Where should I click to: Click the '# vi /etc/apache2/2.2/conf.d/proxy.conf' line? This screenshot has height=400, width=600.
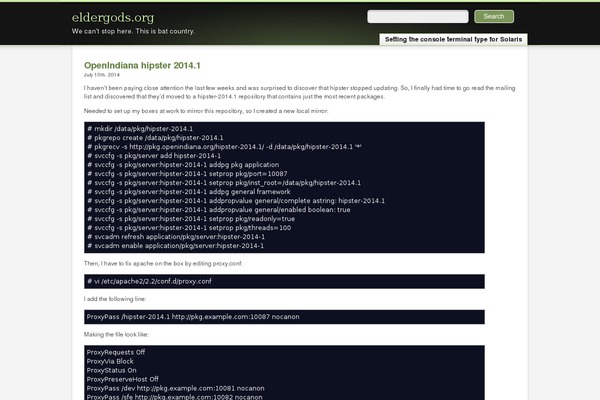point(149,281)
